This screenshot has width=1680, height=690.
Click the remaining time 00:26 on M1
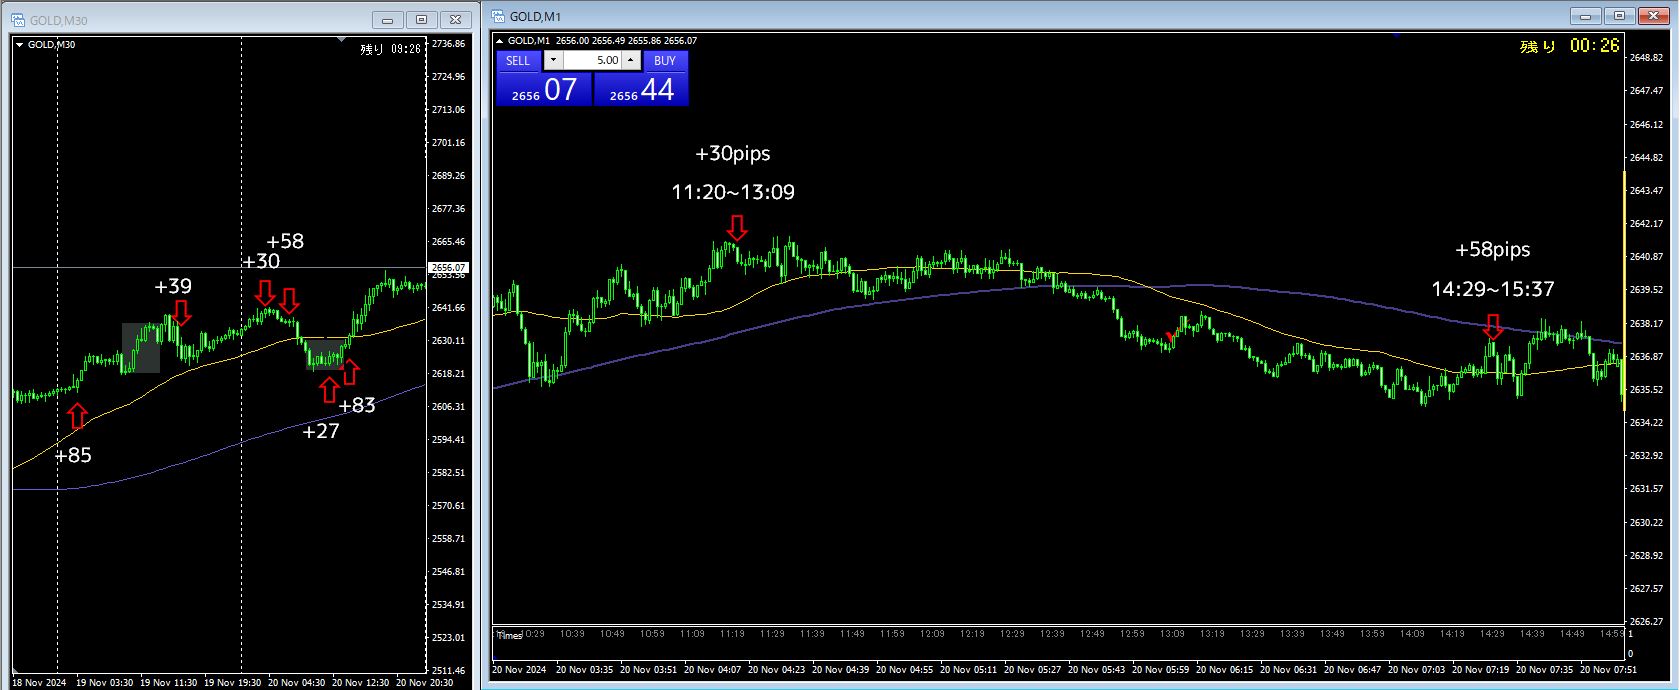(1569, 46)
